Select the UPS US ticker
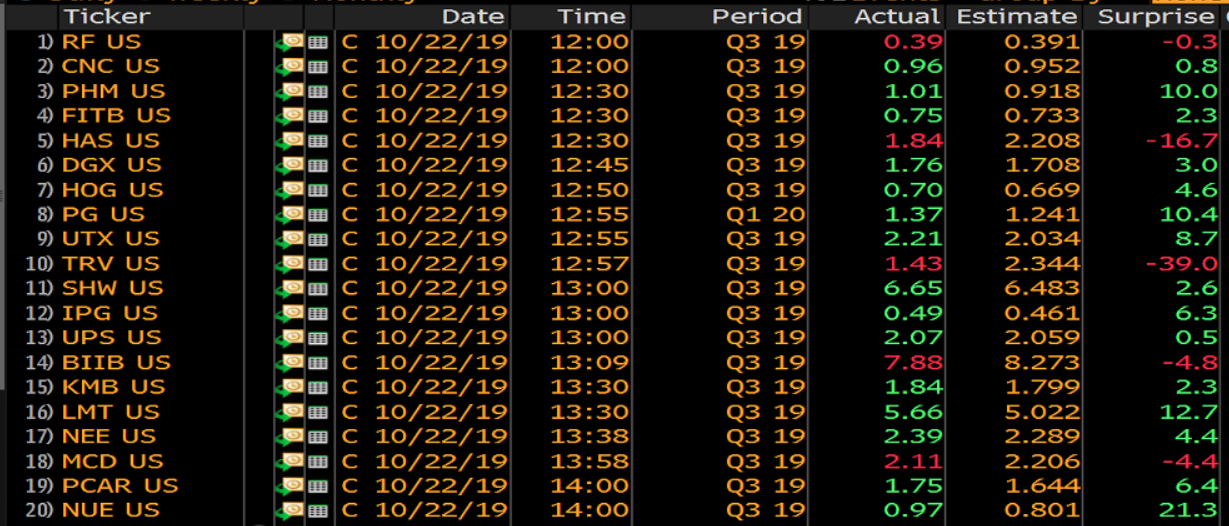1229x526 pixels. coord(111,337)
